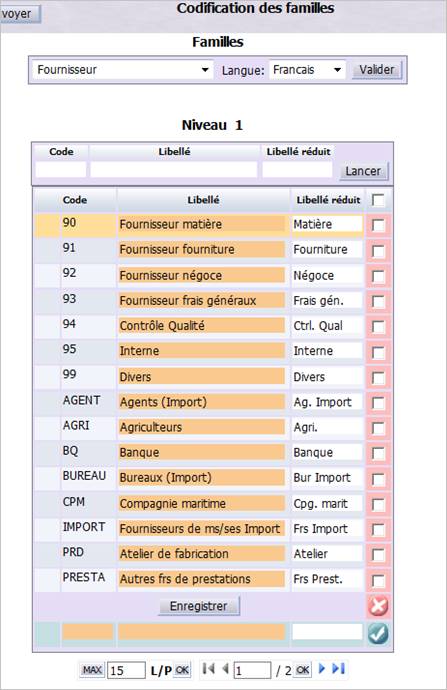Viewport: 447px width, 690px height.
Task: Click the Code search filter field
Action: tap(61, 169)
